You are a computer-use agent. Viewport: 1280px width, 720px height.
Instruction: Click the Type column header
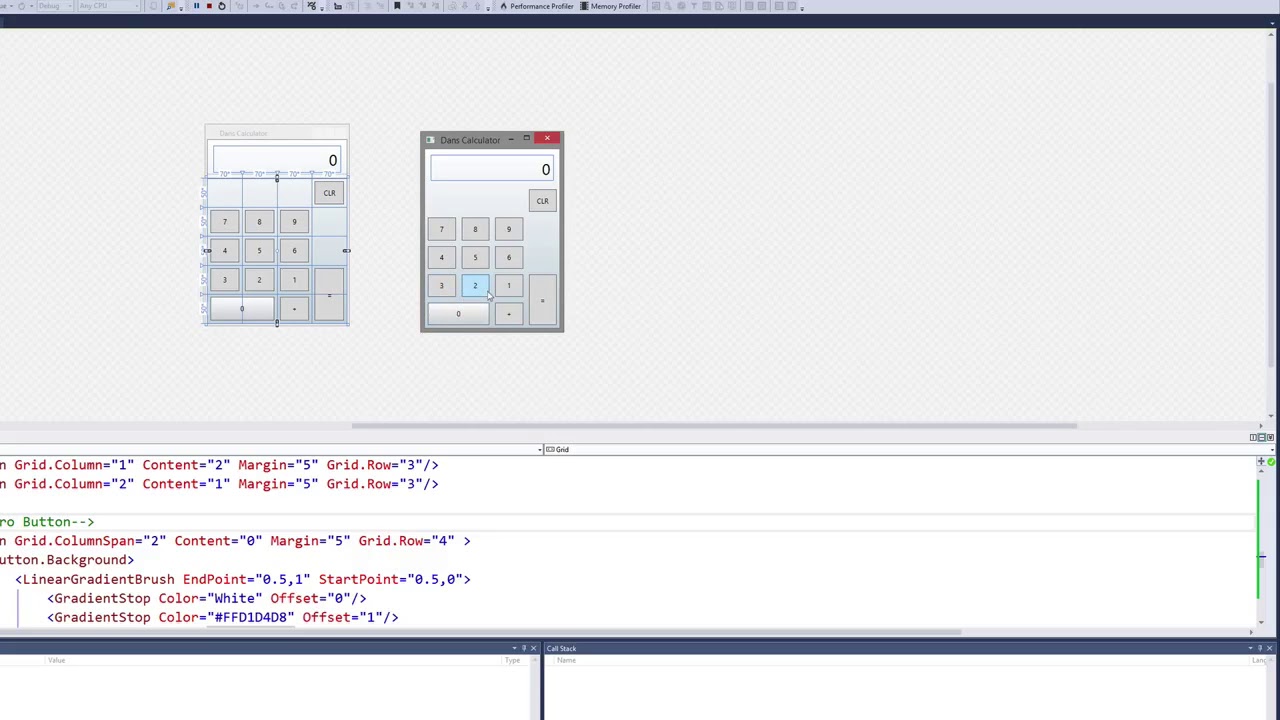coord(512,660)
